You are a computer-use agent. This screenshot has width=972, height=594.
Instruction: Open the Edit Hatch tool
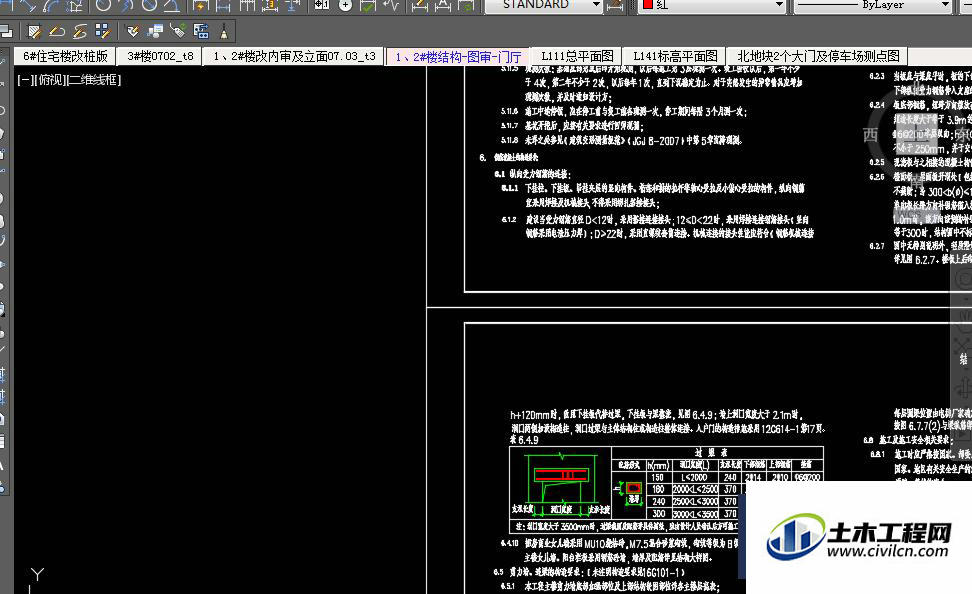point(35,31)
